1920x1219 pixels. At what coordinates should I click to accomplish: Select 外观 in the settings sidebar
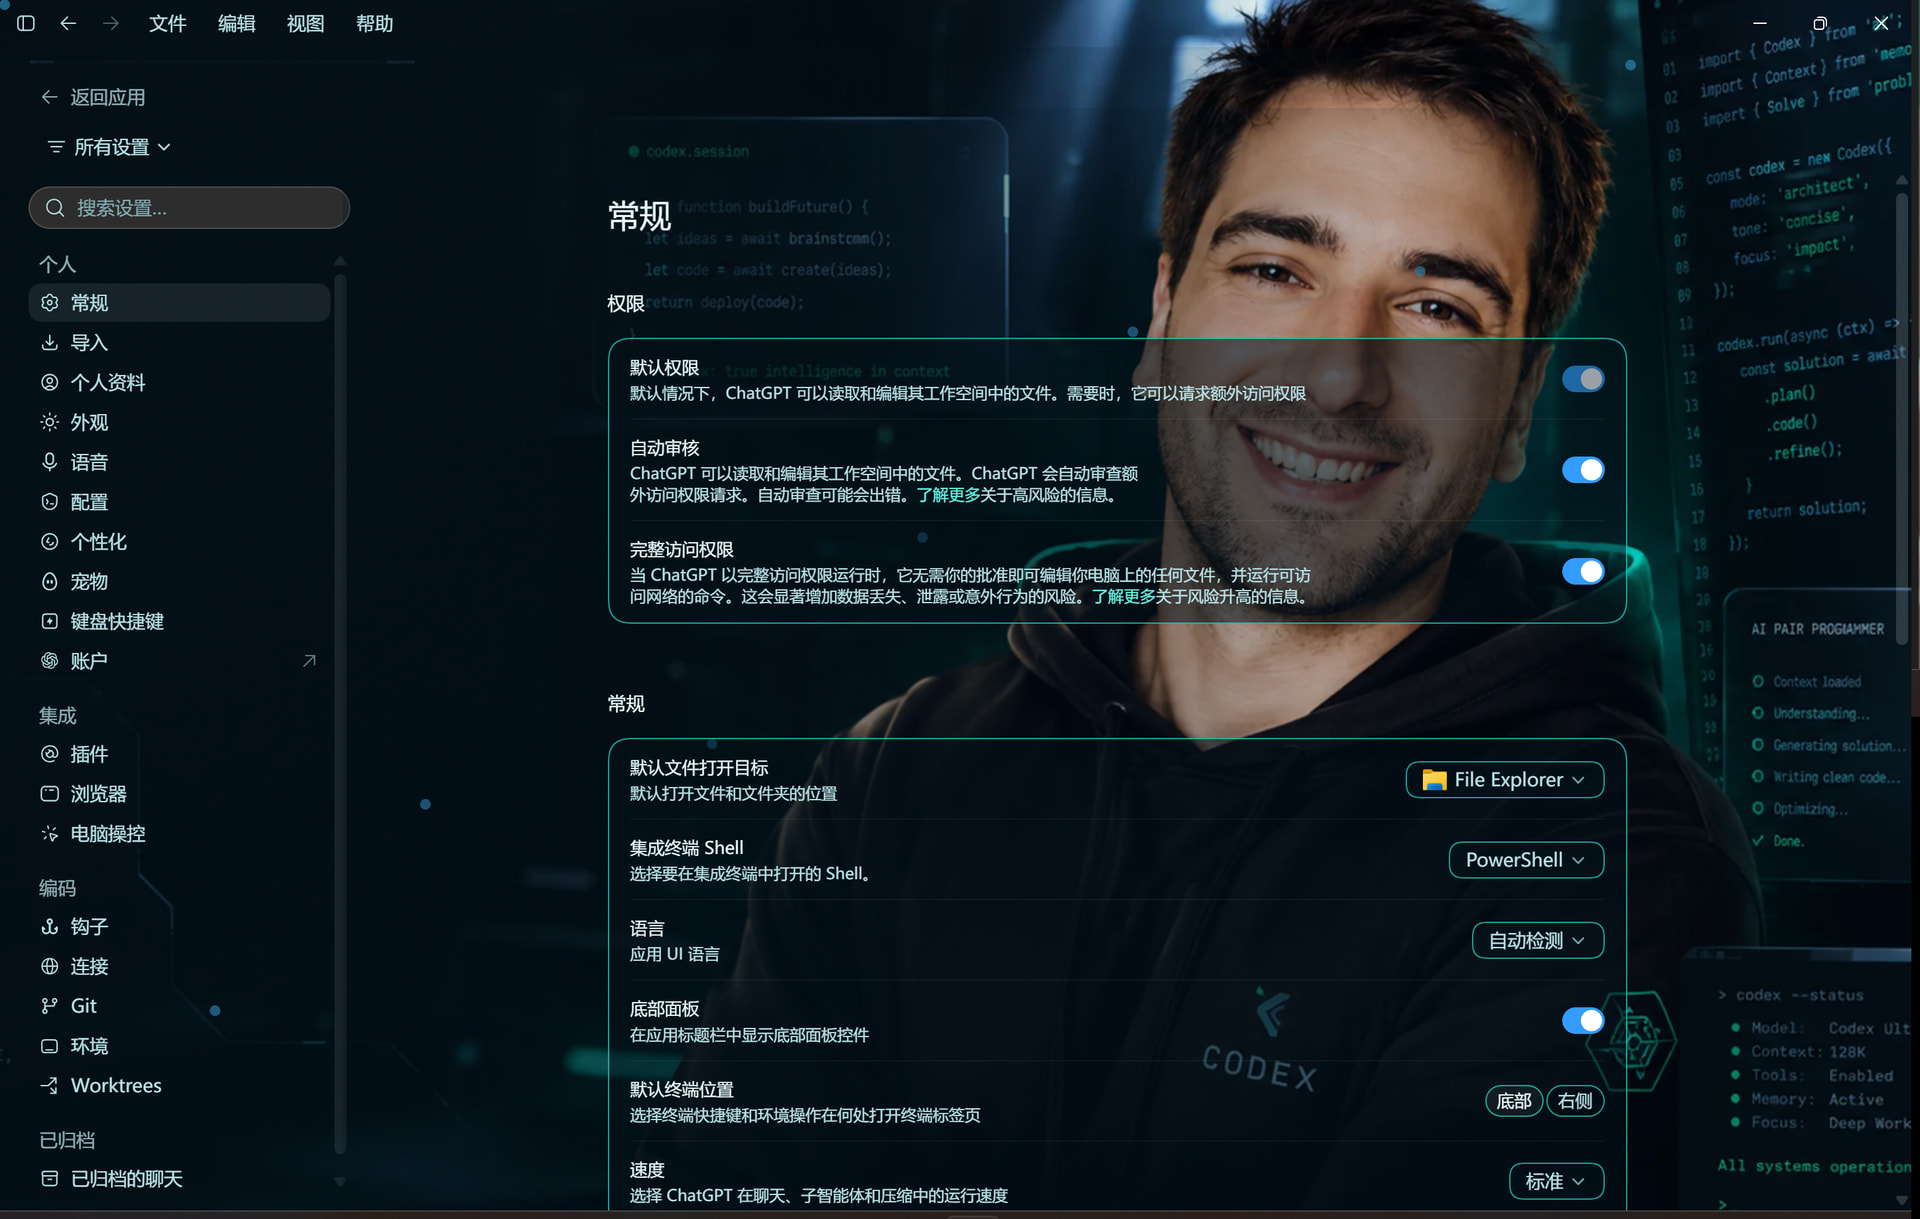179,422
